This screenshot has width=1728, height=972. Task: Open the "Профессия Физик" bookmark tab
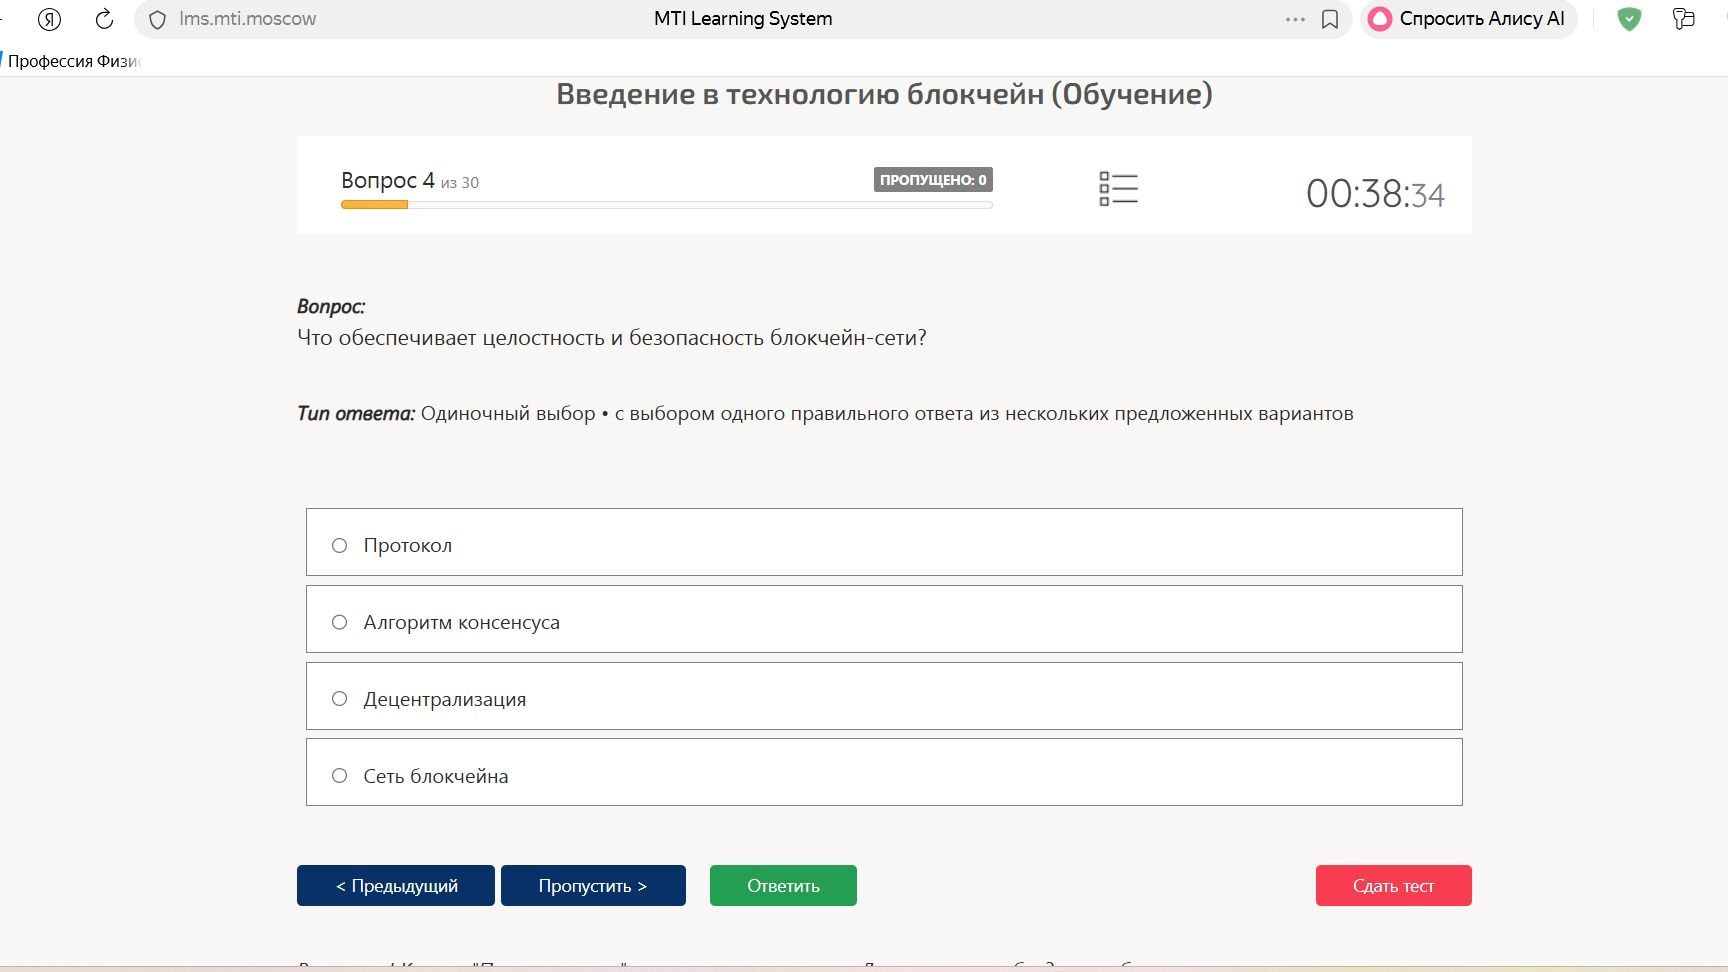tap(72, 61)
